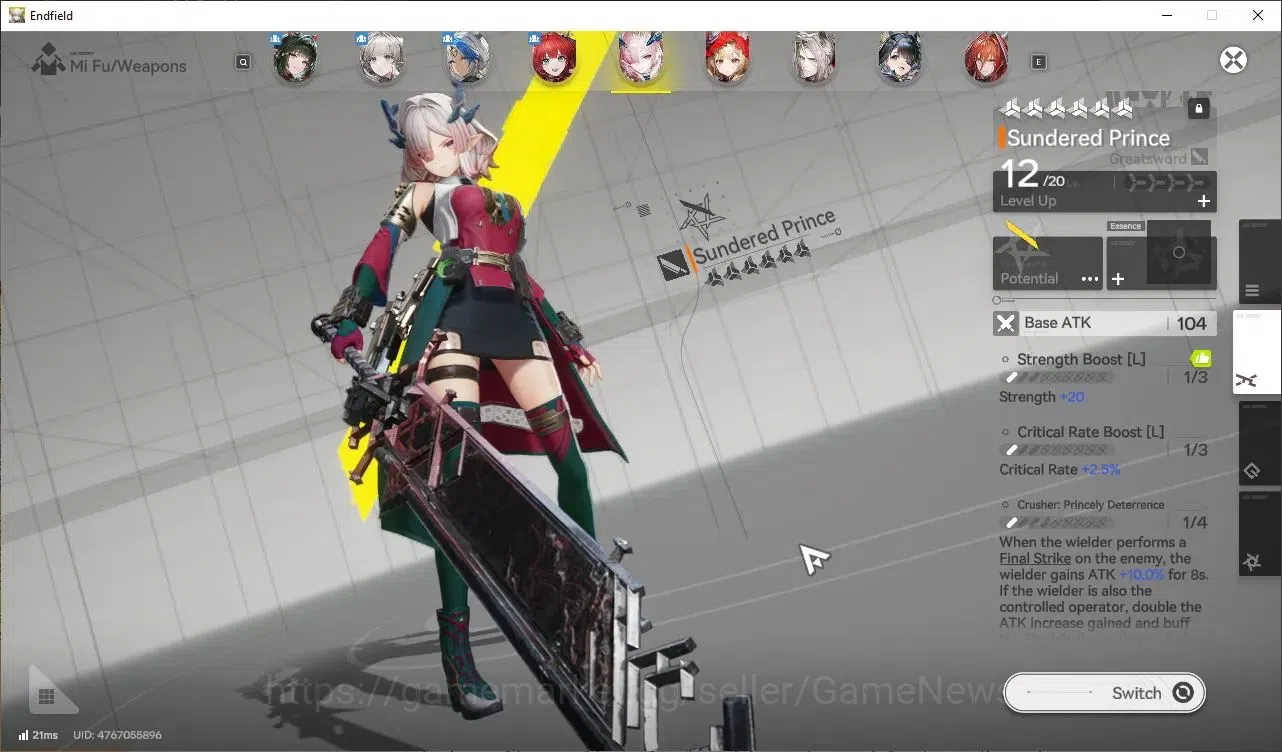Image resolution: width=1282 pixels, height=752 pixels.
Task: Select the blue-and-white-haired operator portrait
Action: click(468, 58)
